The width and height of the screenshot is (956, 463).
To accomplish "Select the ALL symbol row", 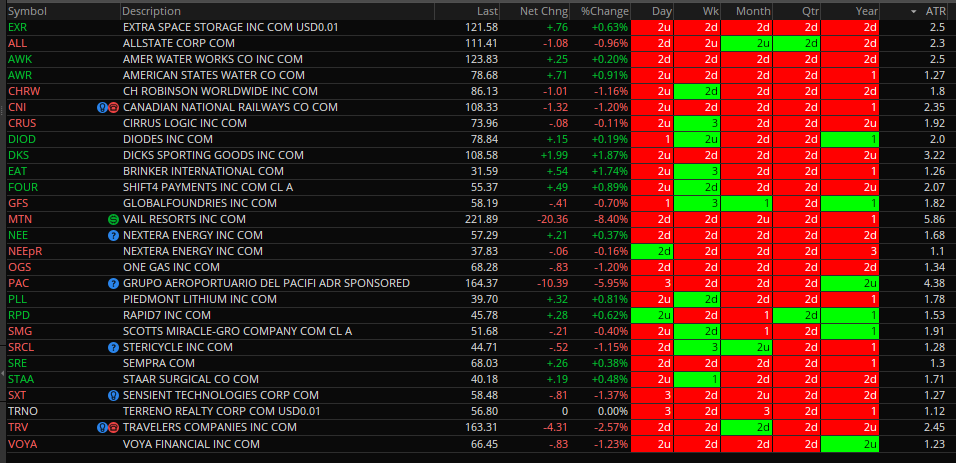I will 17,43.
